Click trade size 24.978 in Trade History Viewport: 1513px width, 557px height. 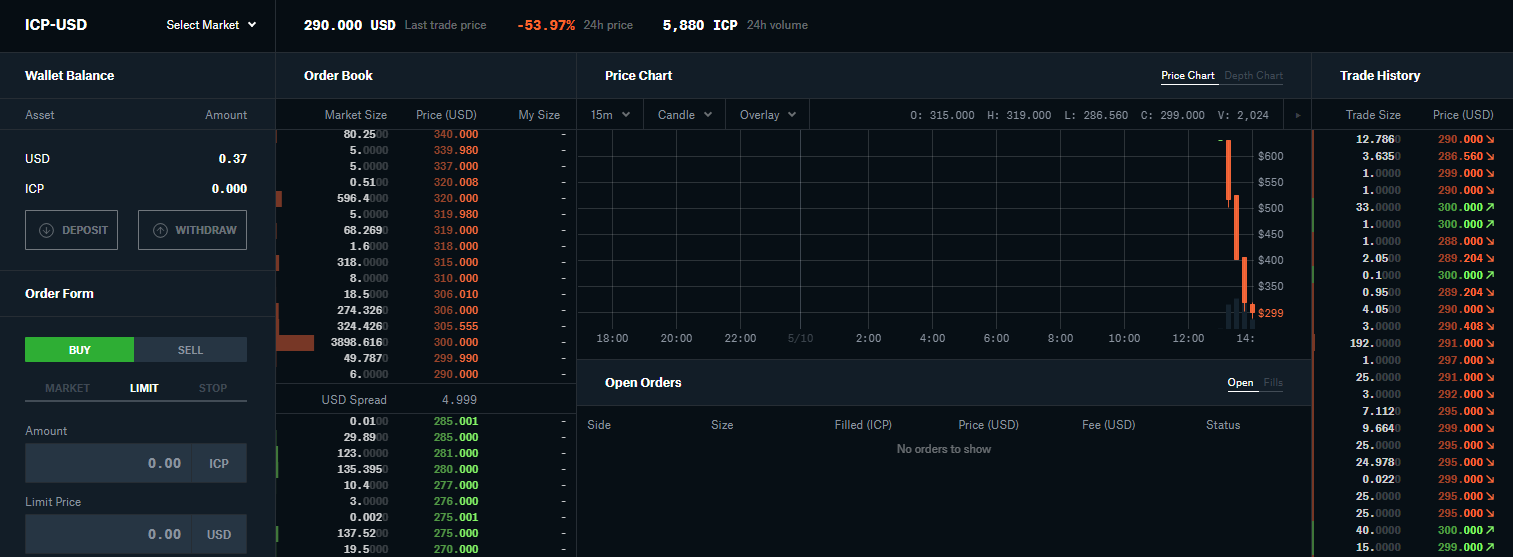point(1378,462)
